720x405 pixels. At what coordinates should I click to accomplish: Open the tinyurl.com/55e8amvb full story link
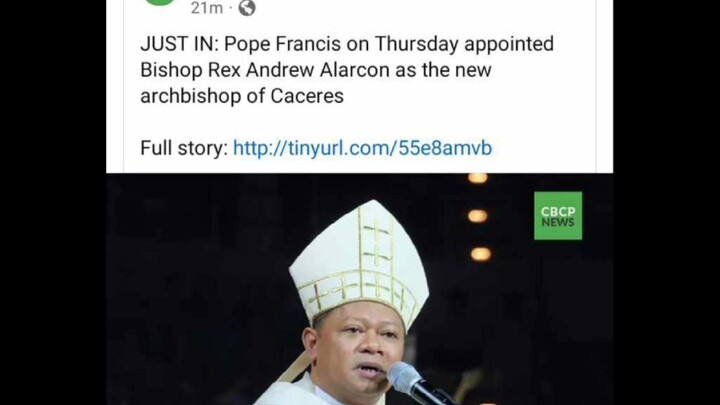pos(362,148)
